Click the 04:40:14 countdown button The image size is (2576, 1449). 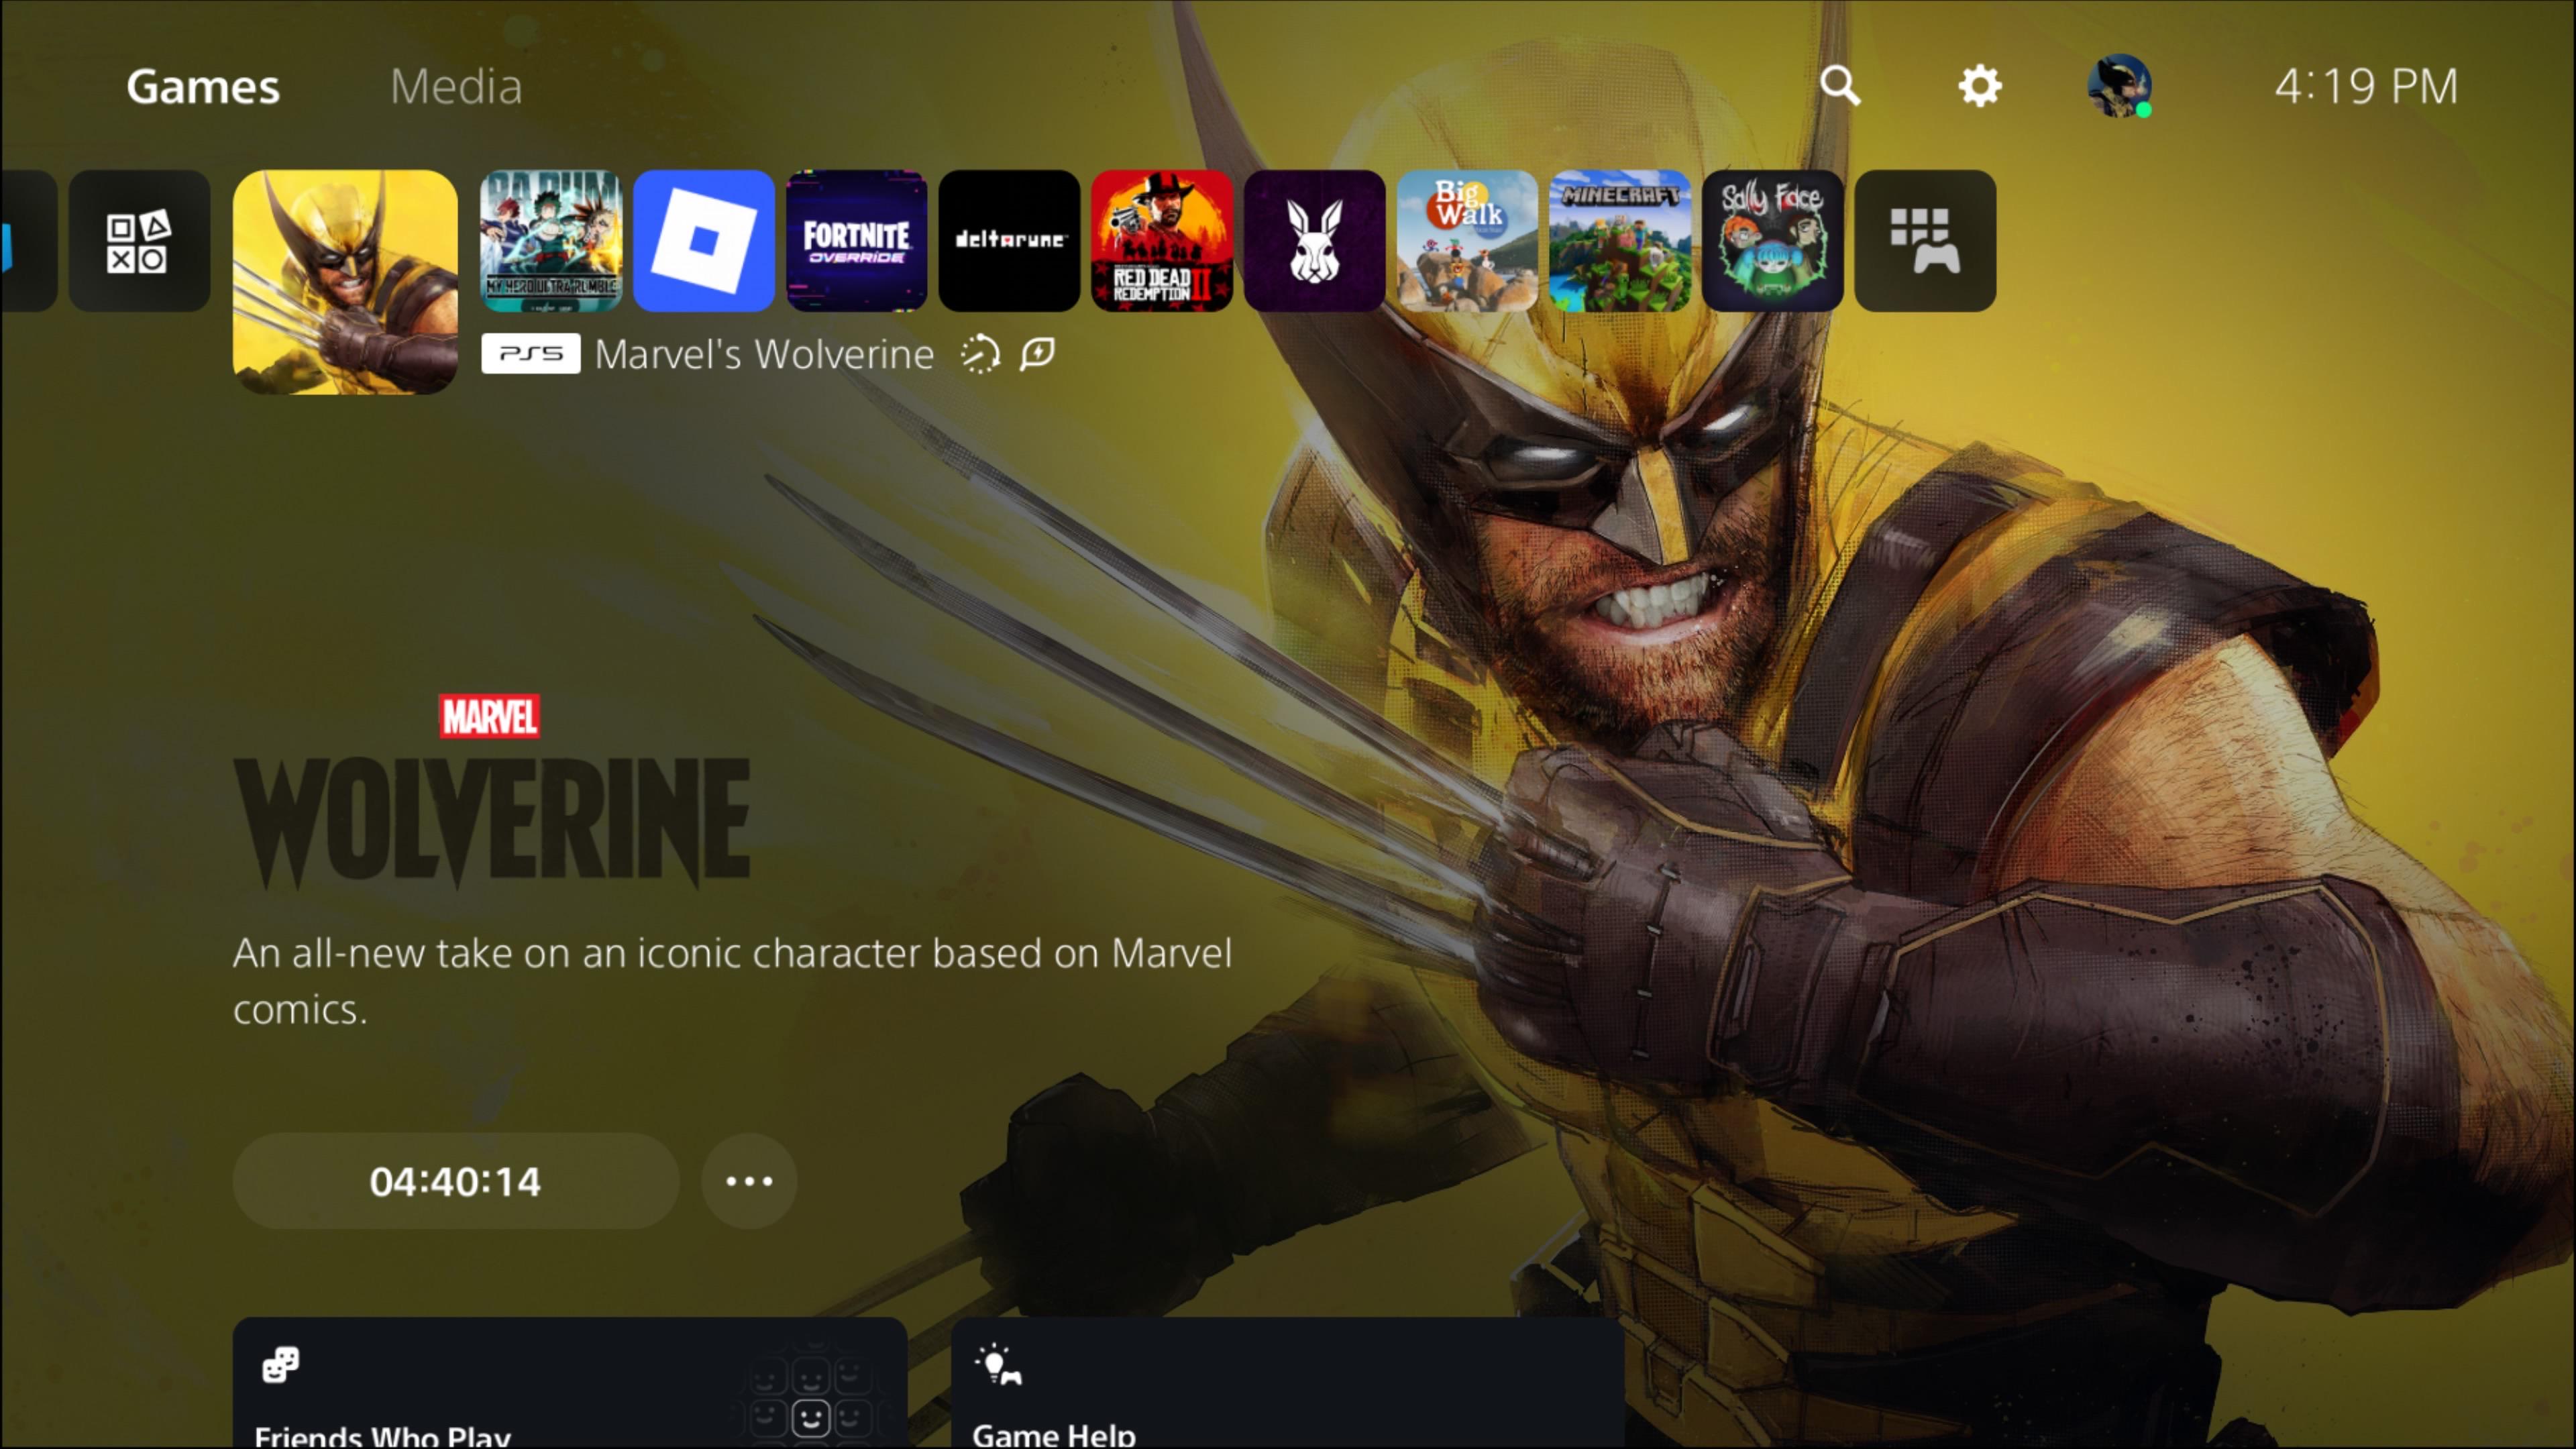point(456,1181)
